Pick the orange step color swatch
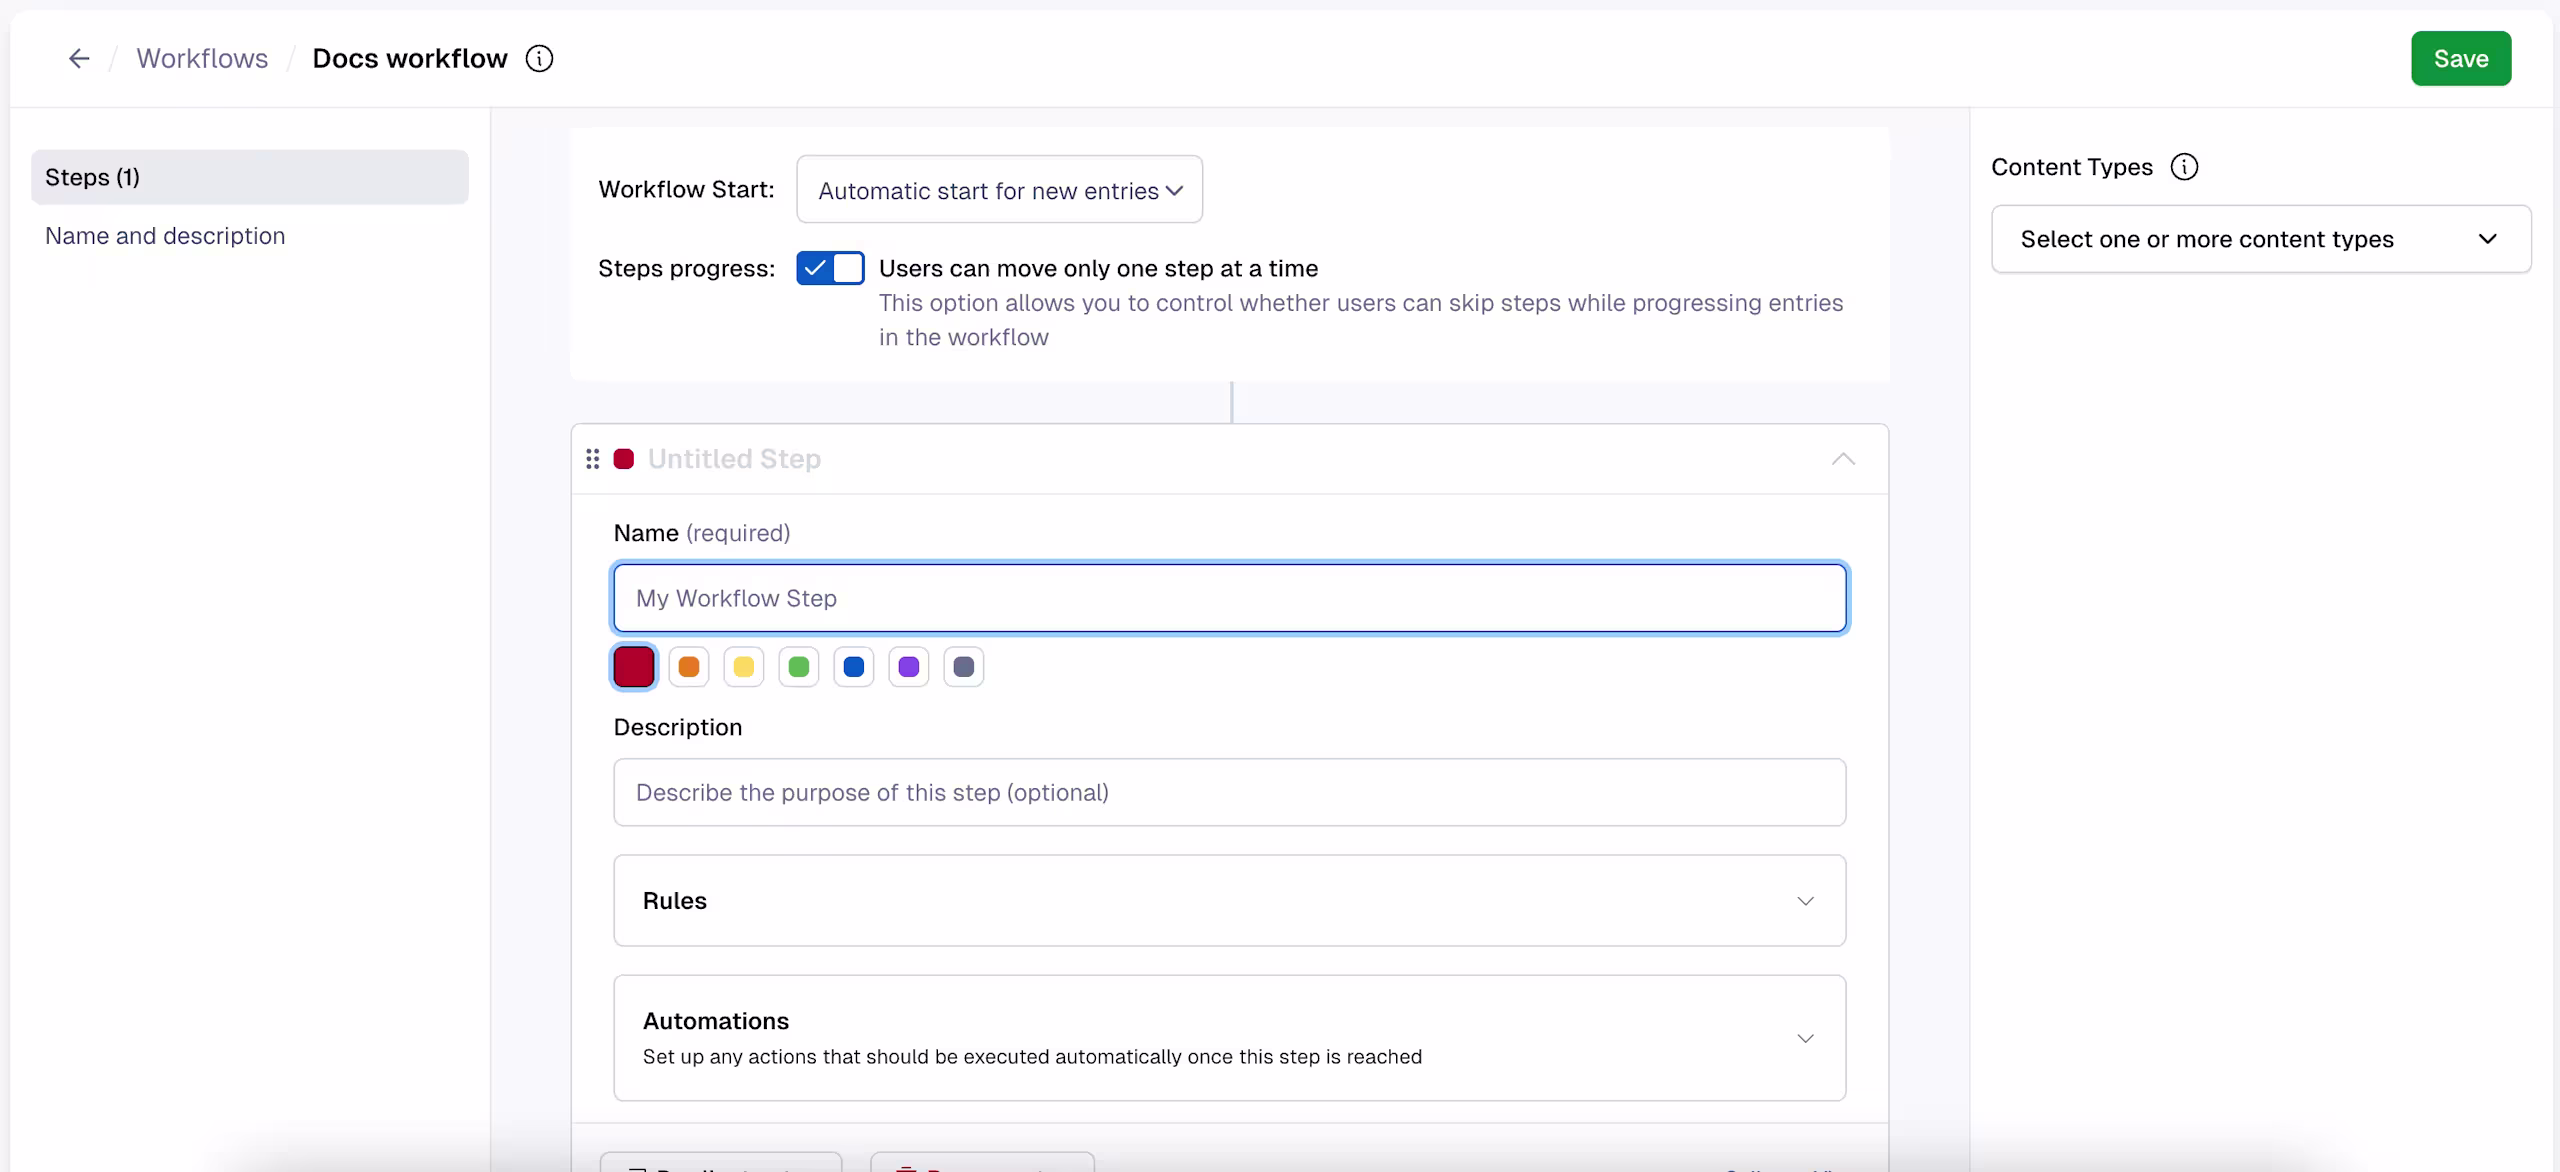2560x1172 pixels. point(689,667)
